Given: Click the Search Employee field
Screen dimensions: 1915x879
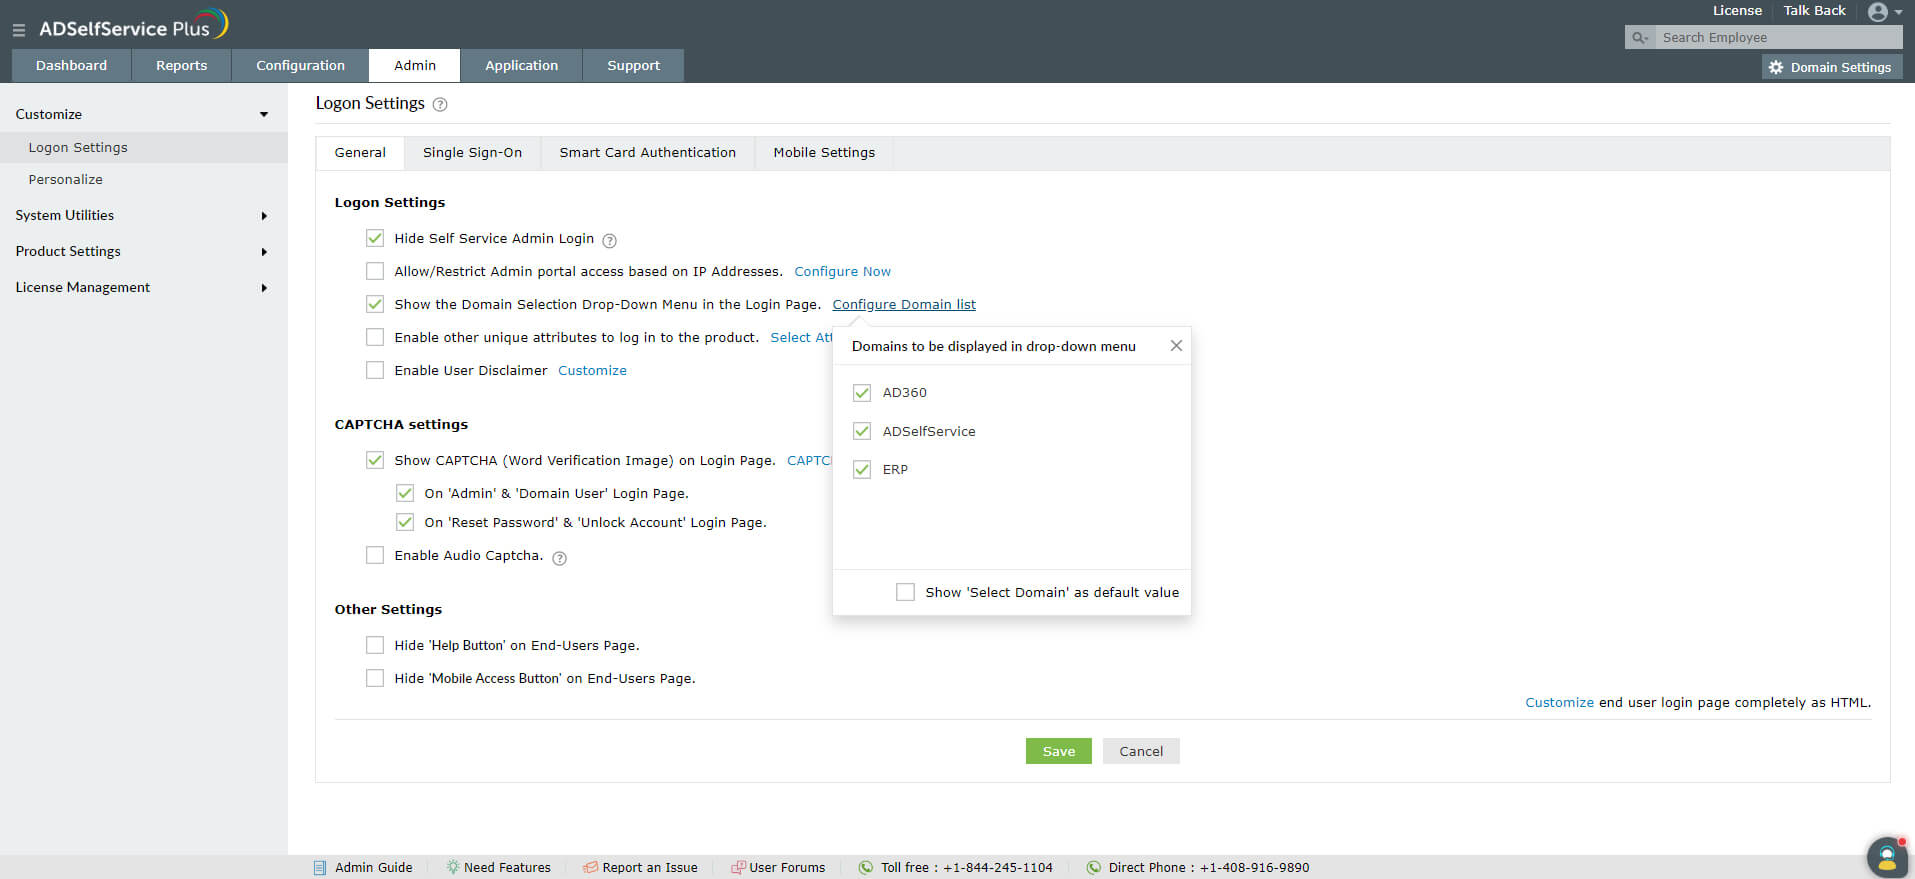Looking at the screenshot, I should click(x=1779, y=38).
